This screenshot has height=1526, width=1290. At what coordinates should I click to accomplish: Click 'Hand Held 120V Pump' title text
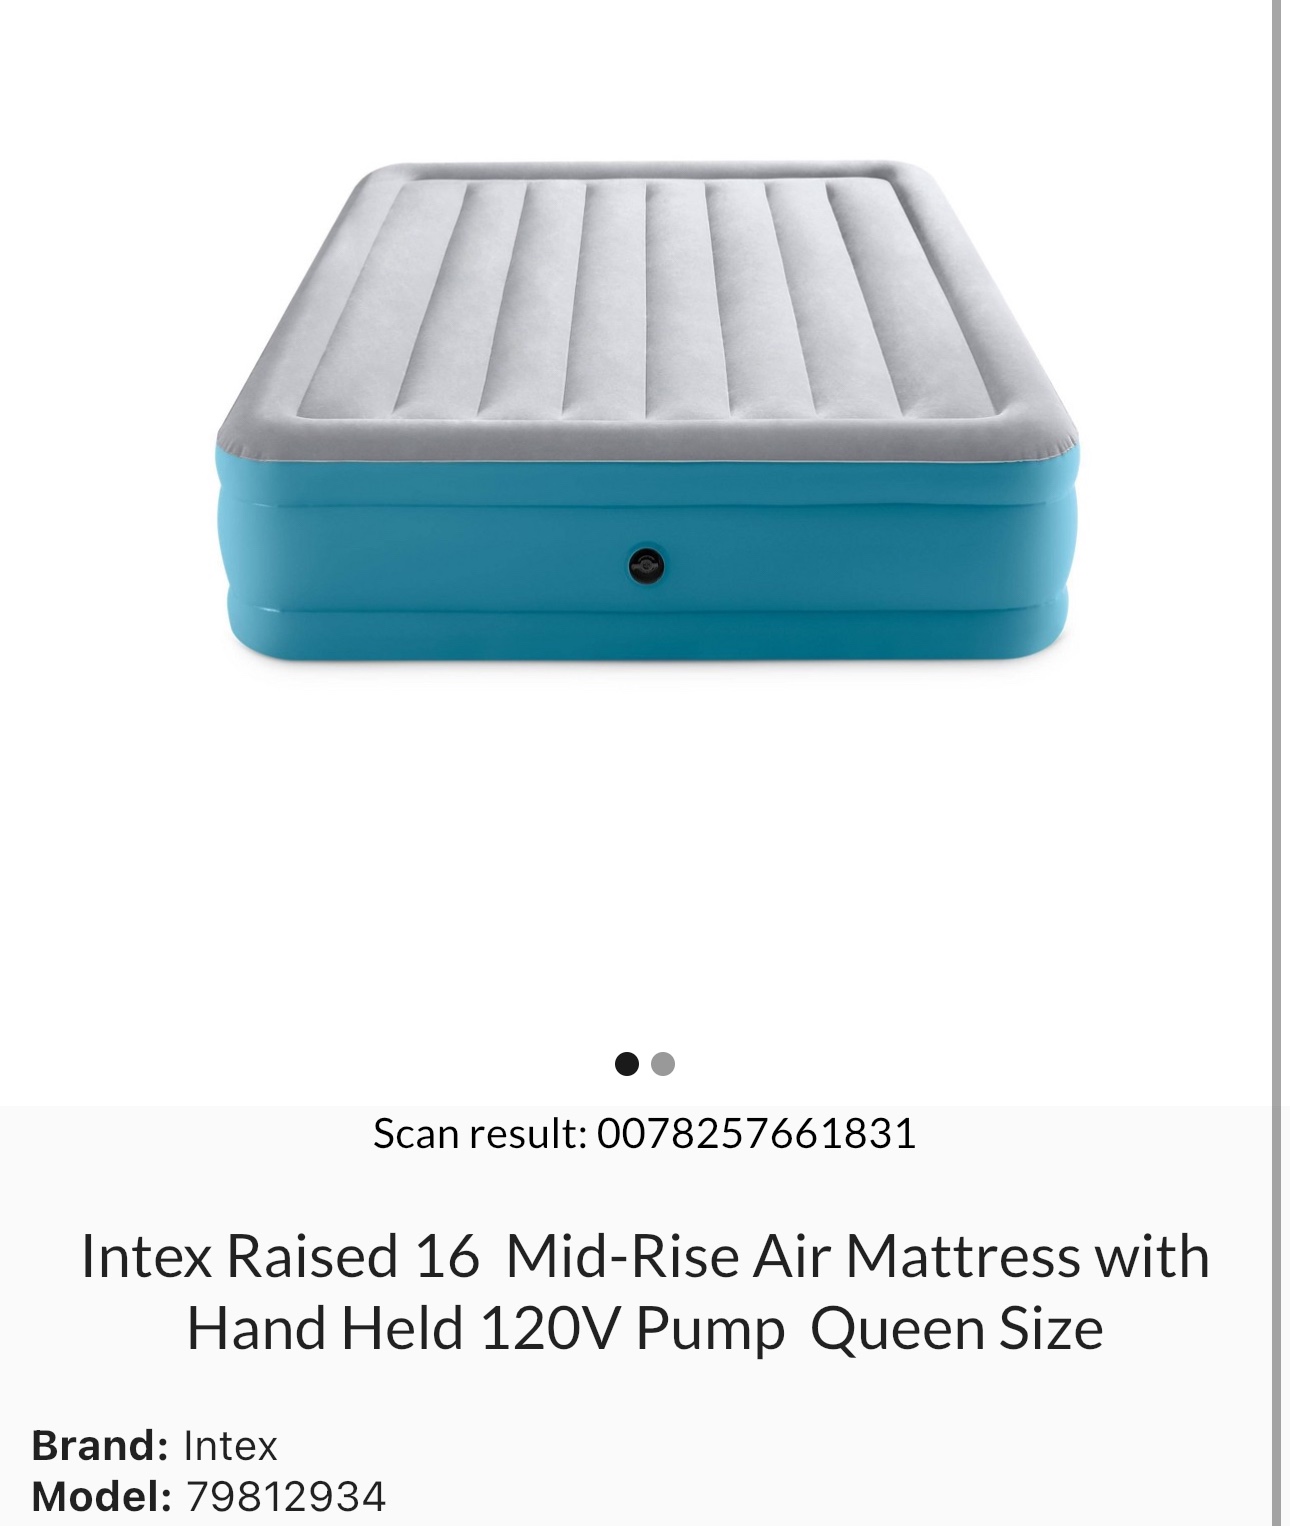486,1329
